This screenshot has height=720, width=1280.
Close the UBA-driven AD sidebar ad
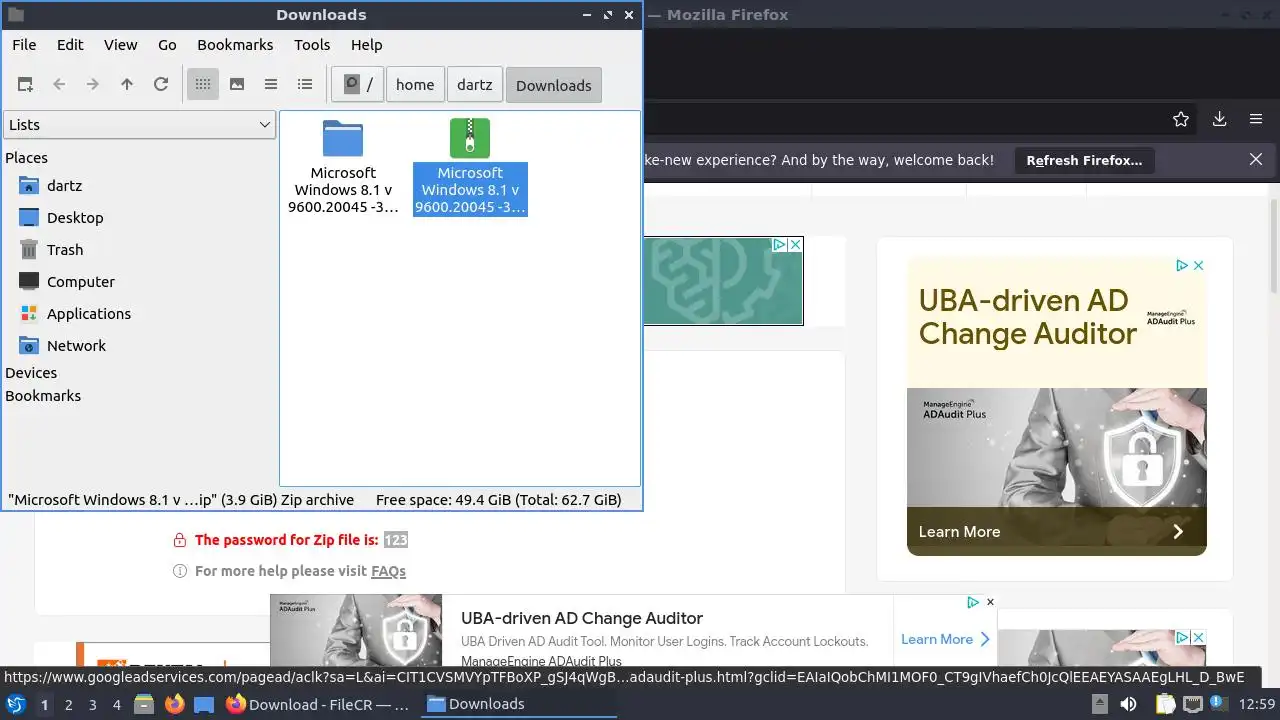1199,266
